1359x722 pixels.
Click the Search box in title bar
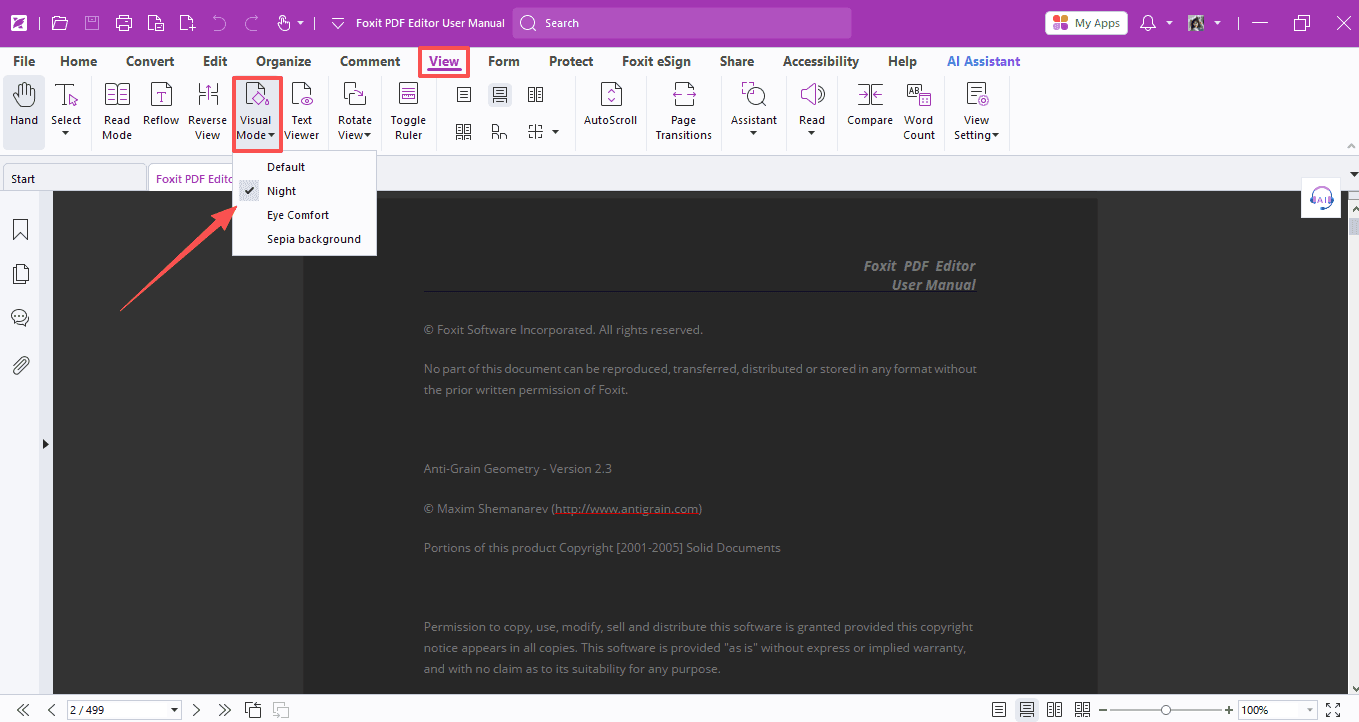click(x=682, y=23)
